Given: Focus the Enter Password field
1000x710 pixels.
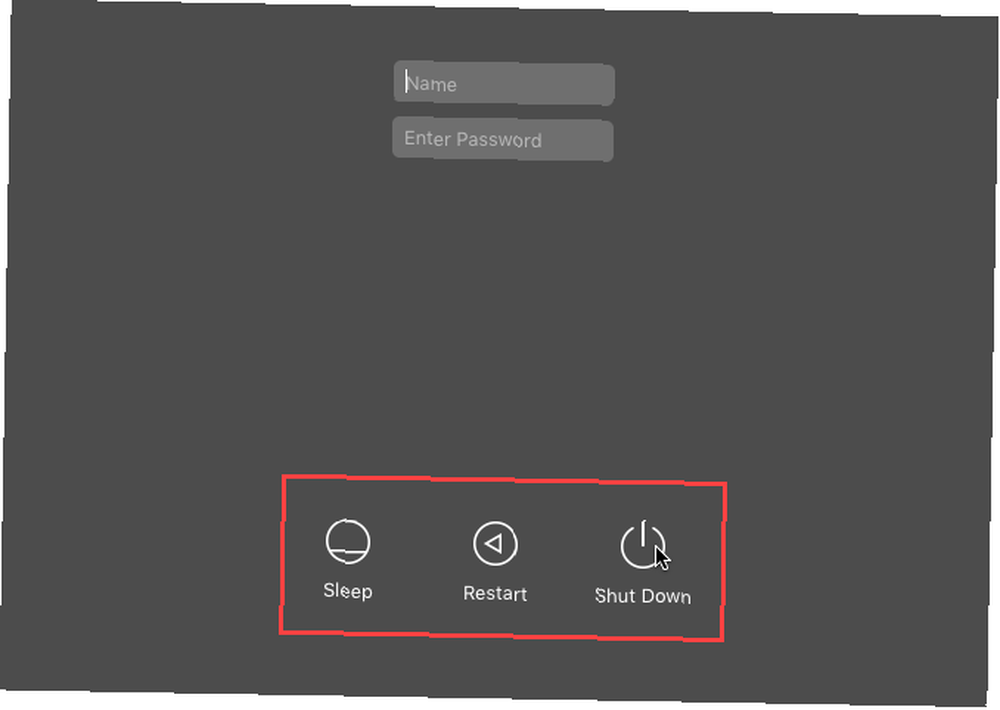Looking at the screenshot, I should (503, 139).
